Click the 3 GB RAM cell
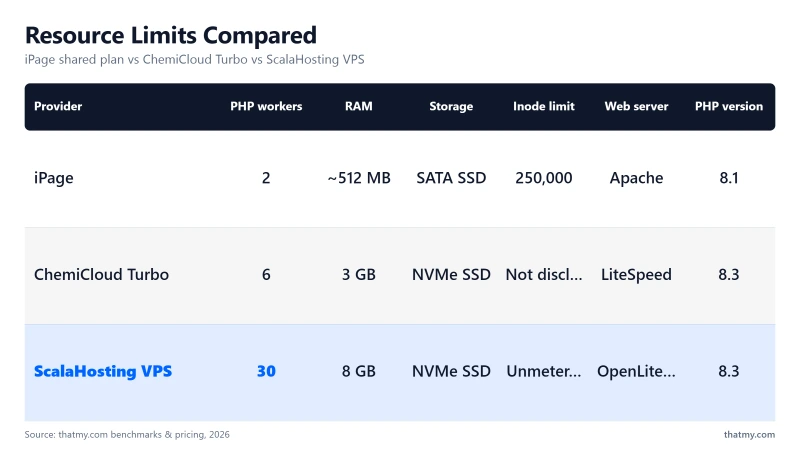The image size is (800, 450). [359, 274]
